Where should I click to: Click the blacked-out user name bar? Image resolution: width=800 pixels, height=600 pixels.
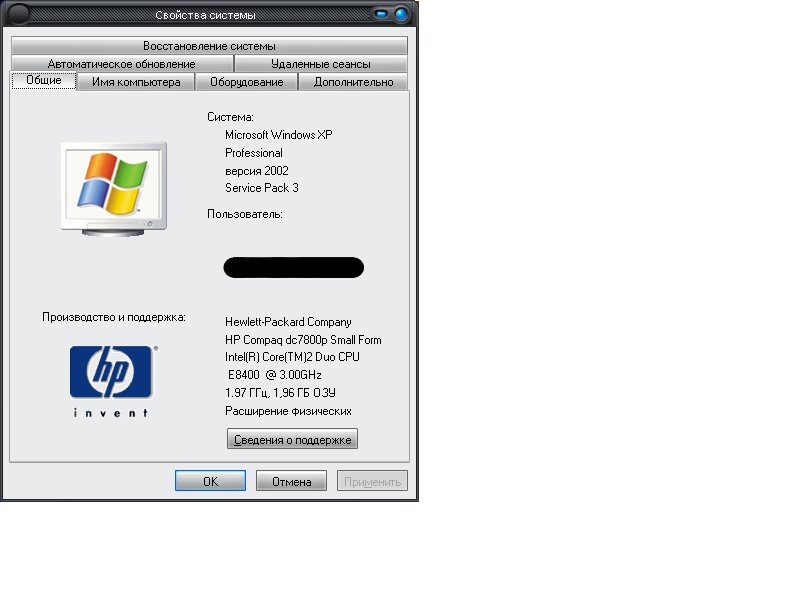pyautogui.click(x=293, y=267)
